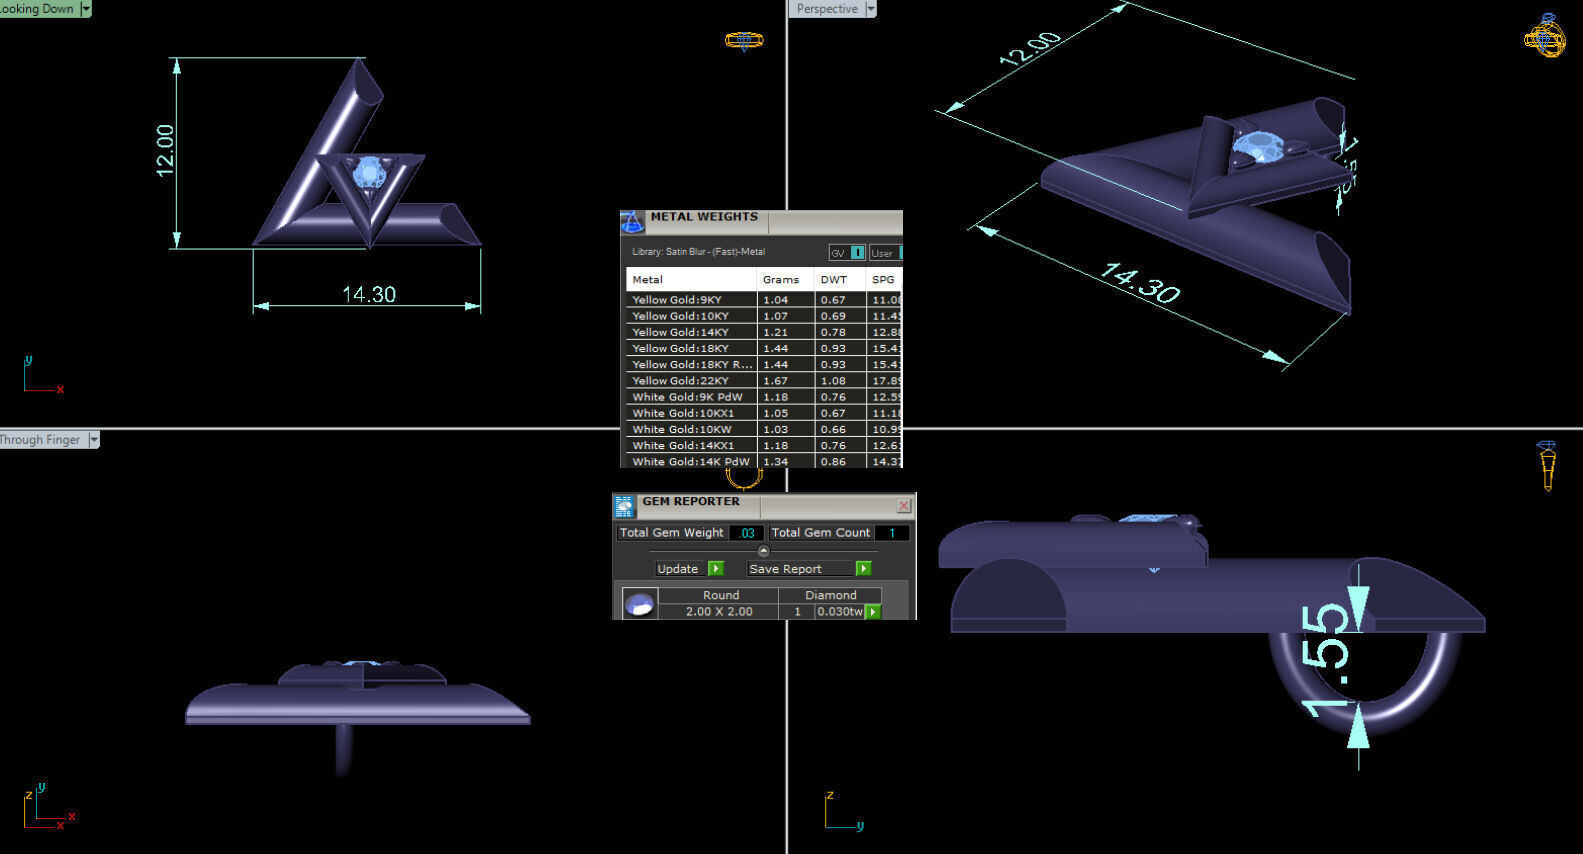The width and height of the screenshot is (1583, 854).
Task: Close the Gem Reporter panel
Action: pyautogui.click(x=904, y=506)
